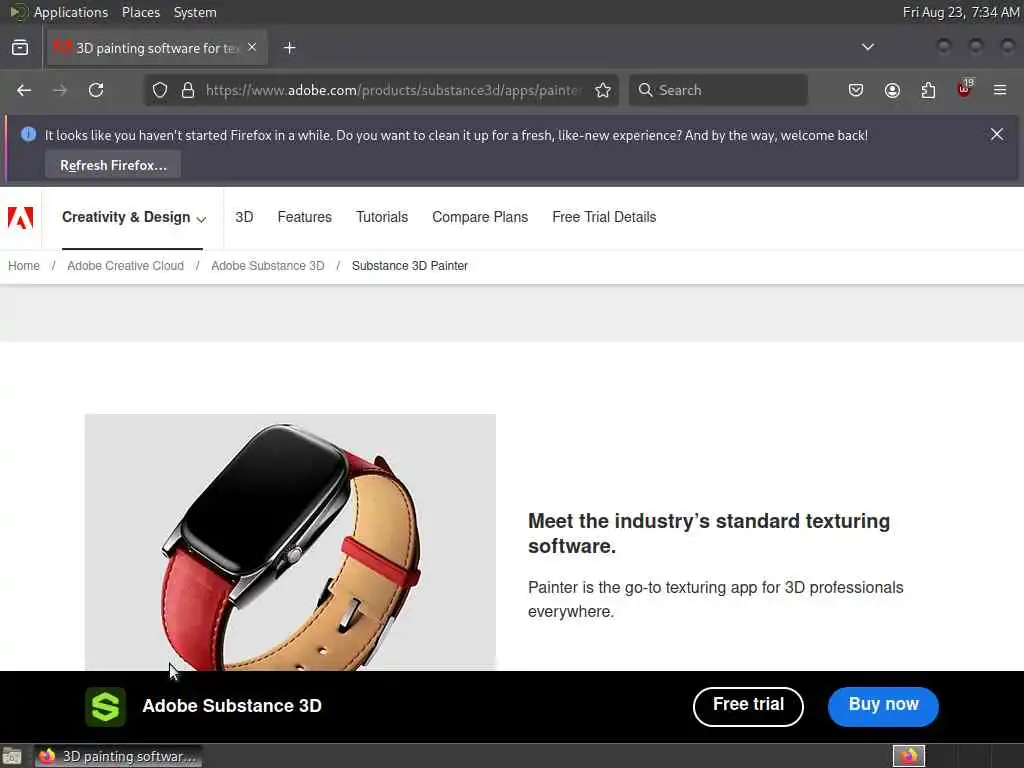Open the Extensions puzzle icon
1024x768 pixels.
point(928,90)
